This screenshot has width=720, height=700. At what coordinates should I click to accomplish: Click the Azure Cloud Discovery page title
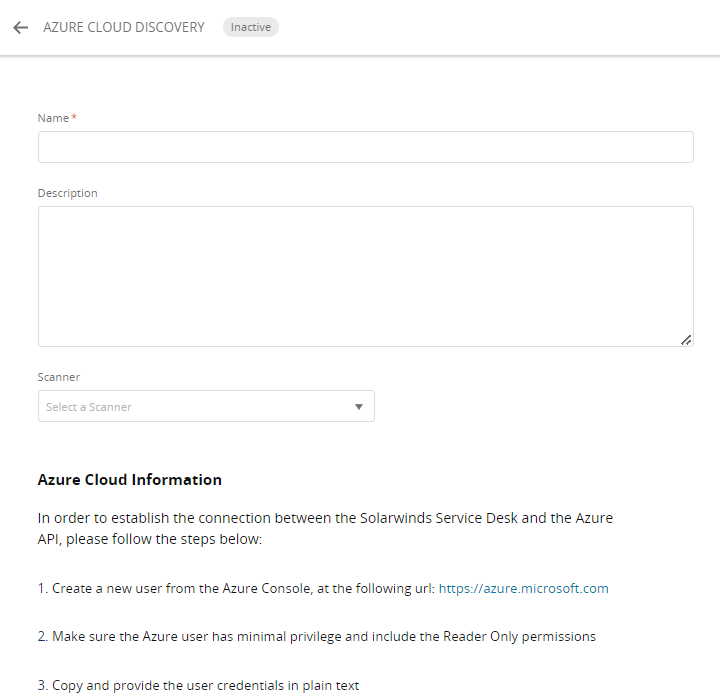123,27
